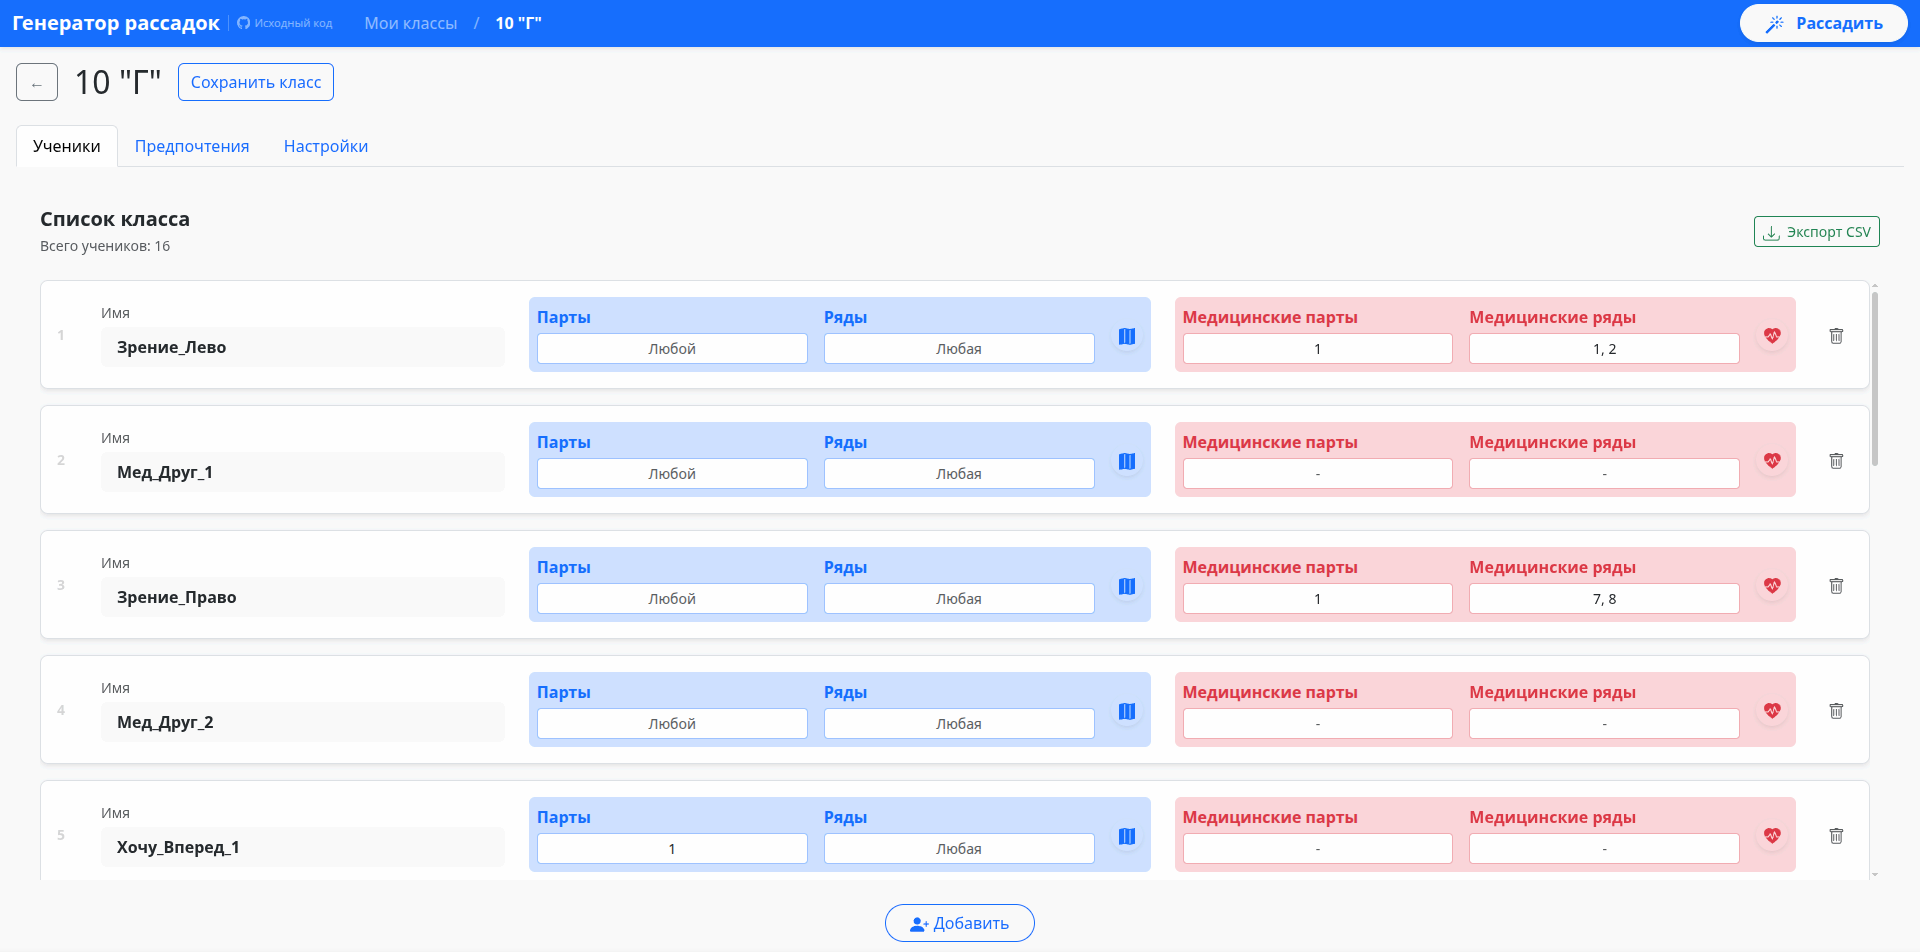Click the map icon in Зрение_Лево row
This screenshot has width=1920, height=952.
point(1127,336)
